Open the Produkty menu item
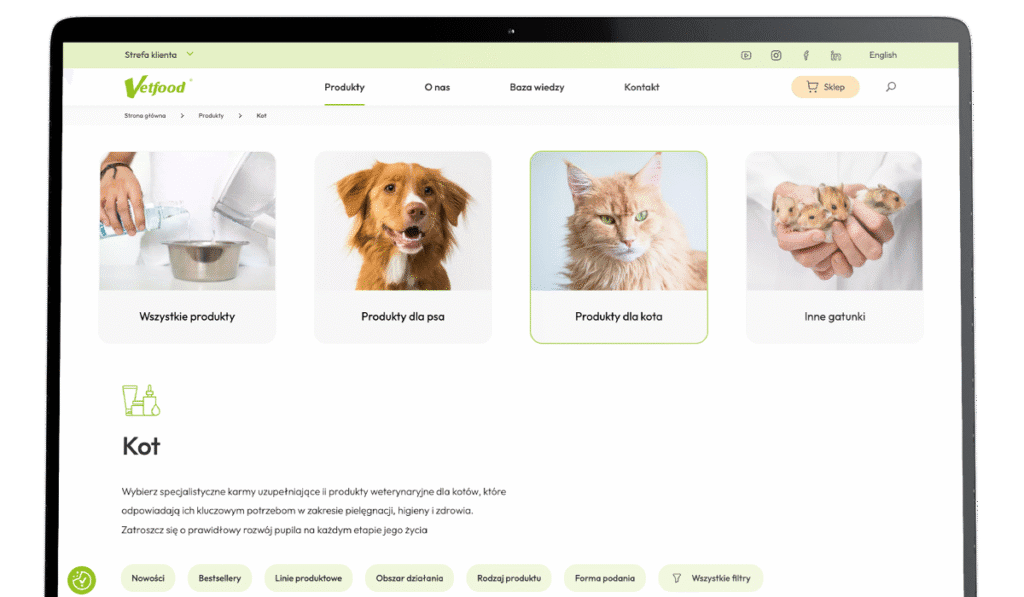The height and width of the screenshot is (597, 1024). (344, 87)
